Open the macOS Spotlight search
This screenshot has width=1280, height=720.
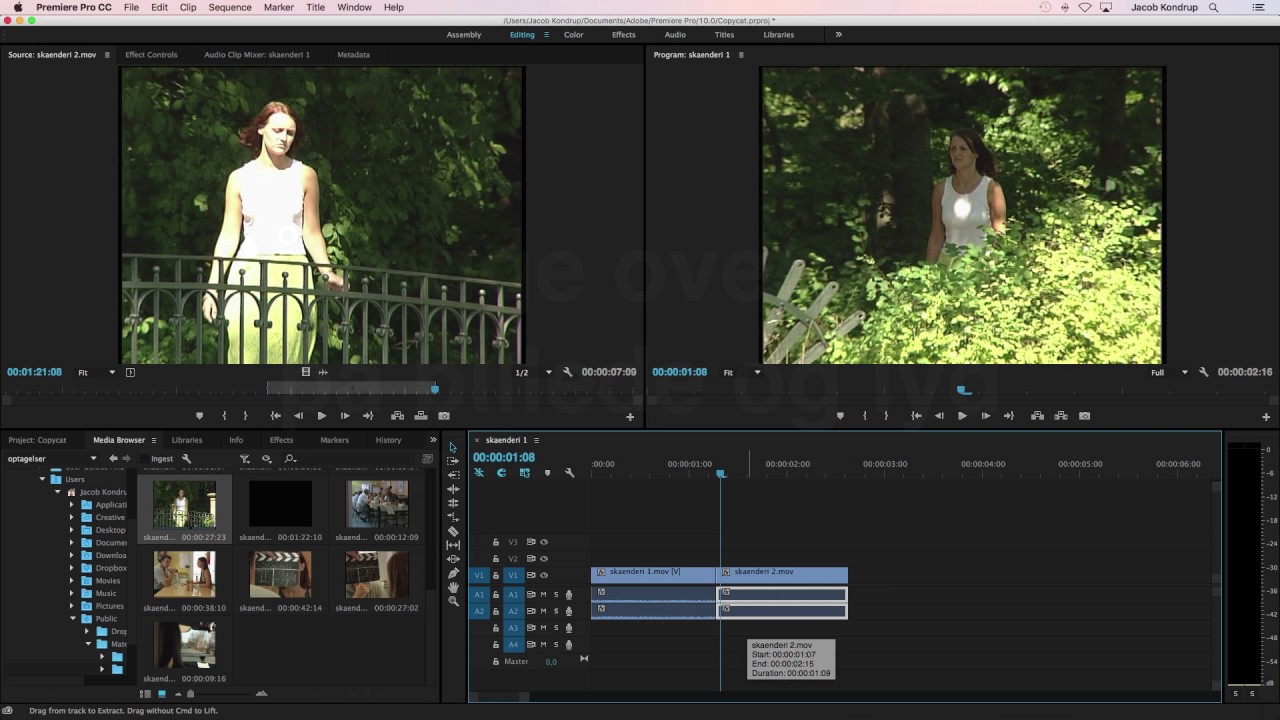(x=1214, y=7)
